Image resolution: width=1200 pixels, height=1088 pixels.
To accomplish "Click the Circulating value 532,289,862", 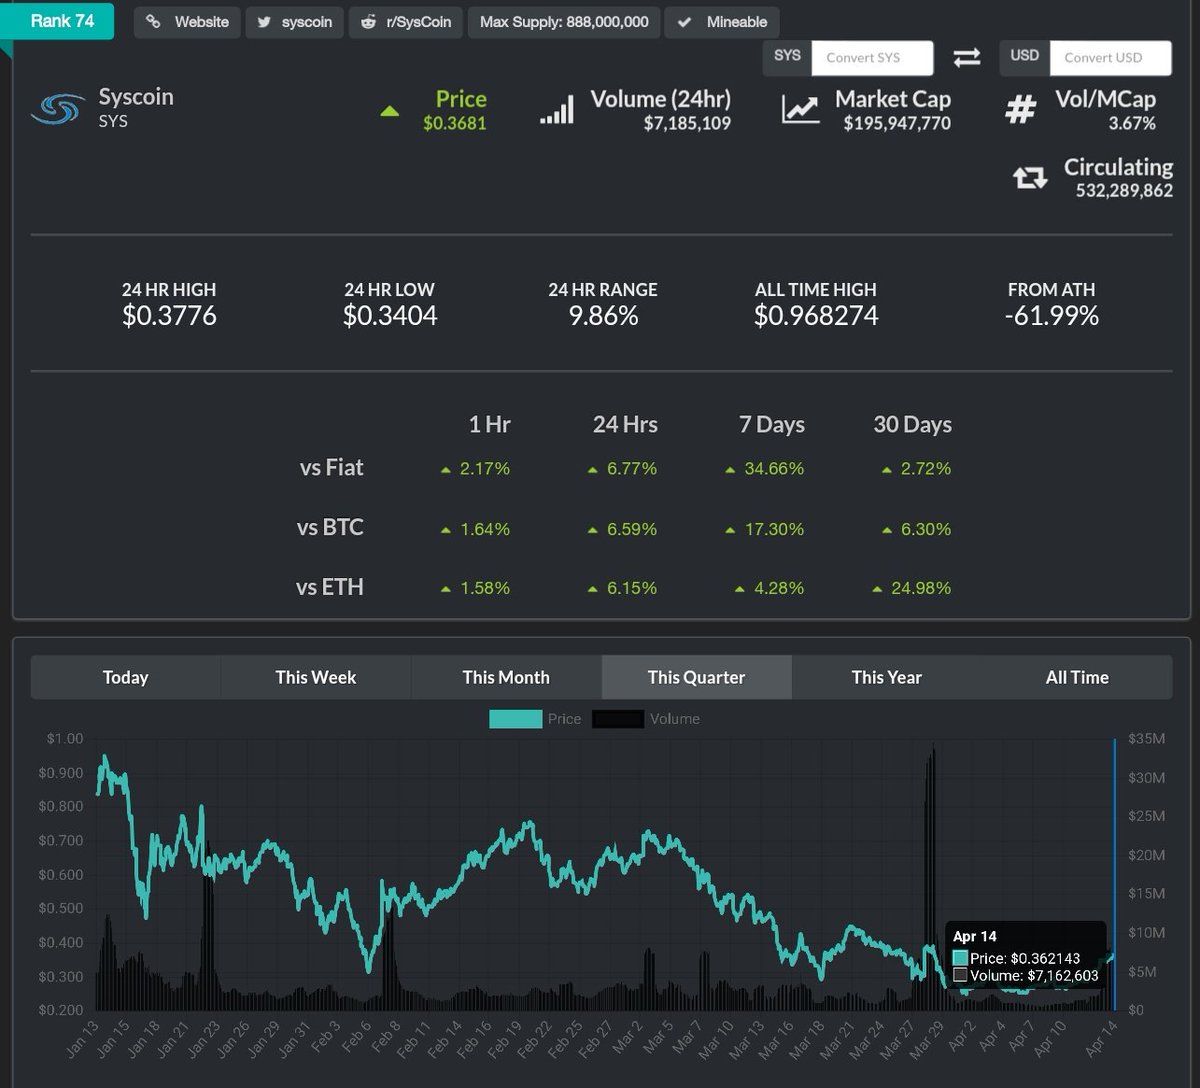I will tap(1125, 190).
